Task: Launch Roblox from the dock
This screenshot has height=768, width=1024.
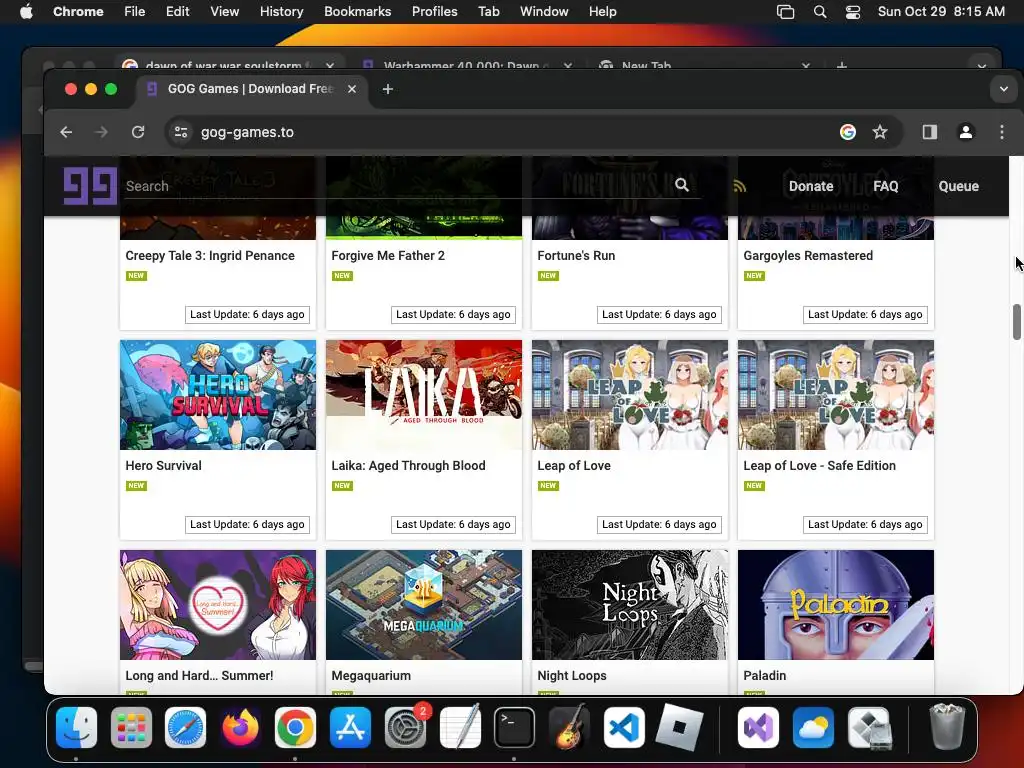Action: (679, 728)
